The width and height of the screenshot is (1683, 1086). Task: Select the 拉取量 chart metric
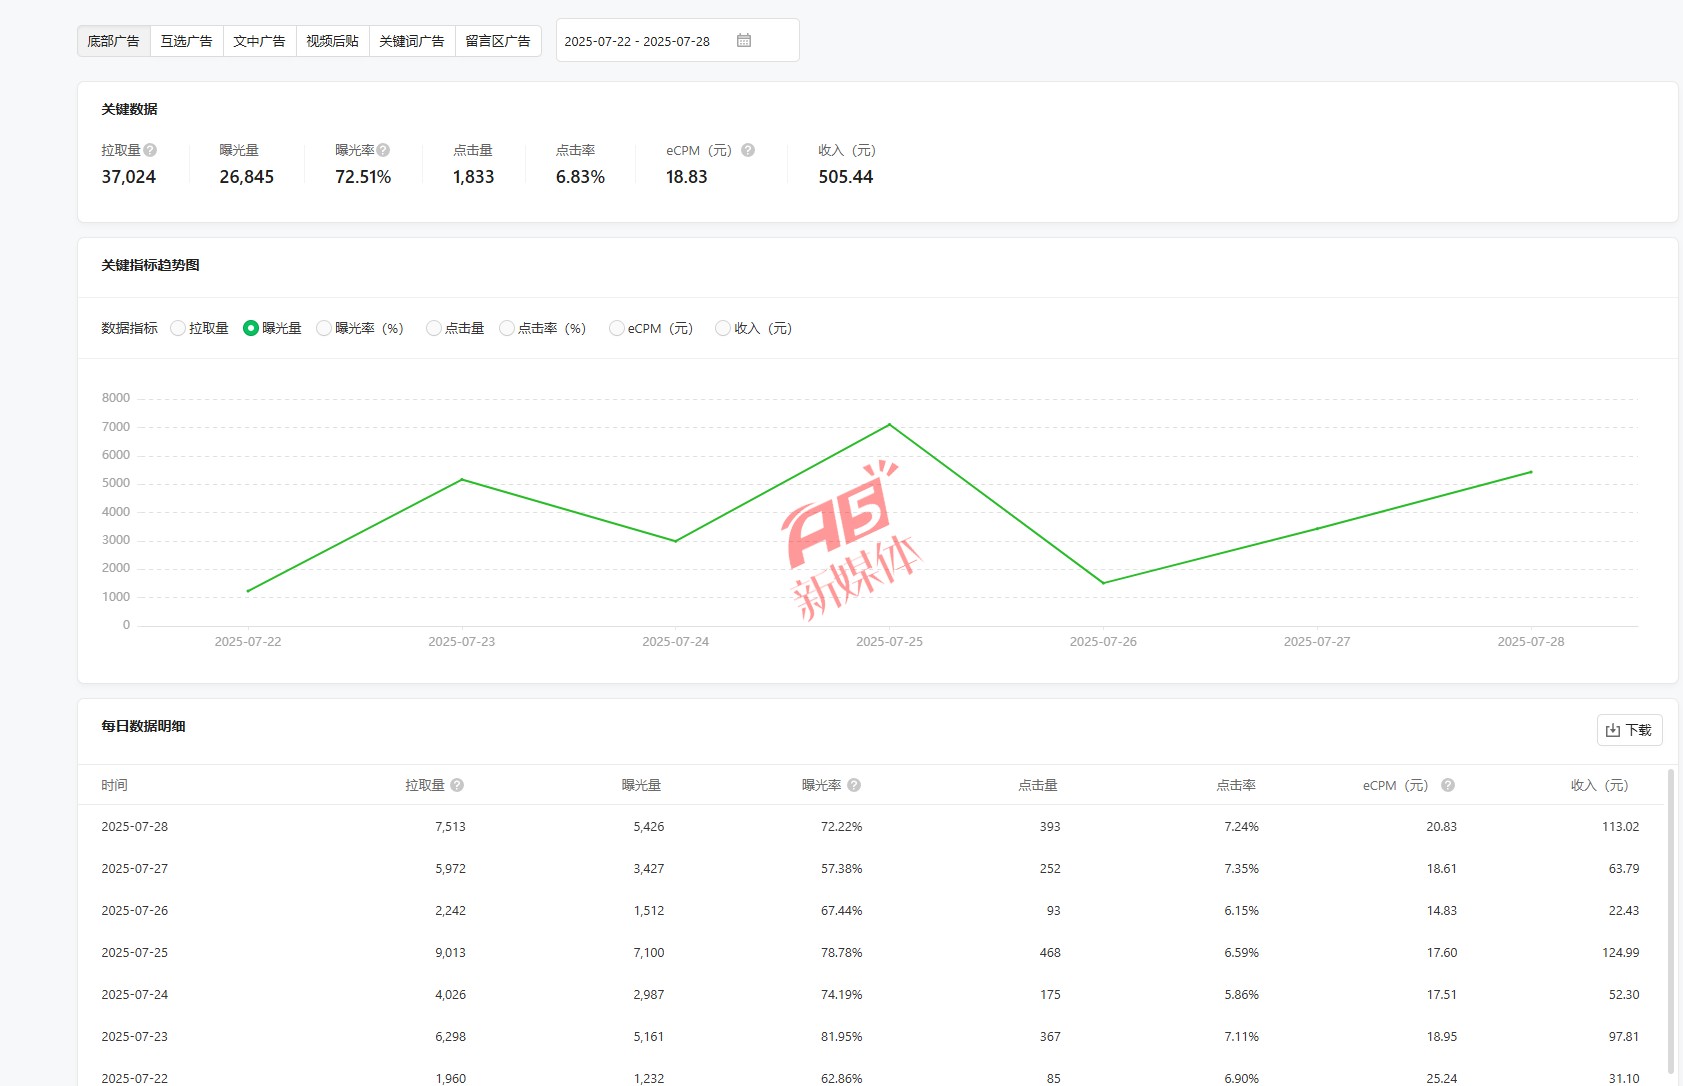point(178,328)
